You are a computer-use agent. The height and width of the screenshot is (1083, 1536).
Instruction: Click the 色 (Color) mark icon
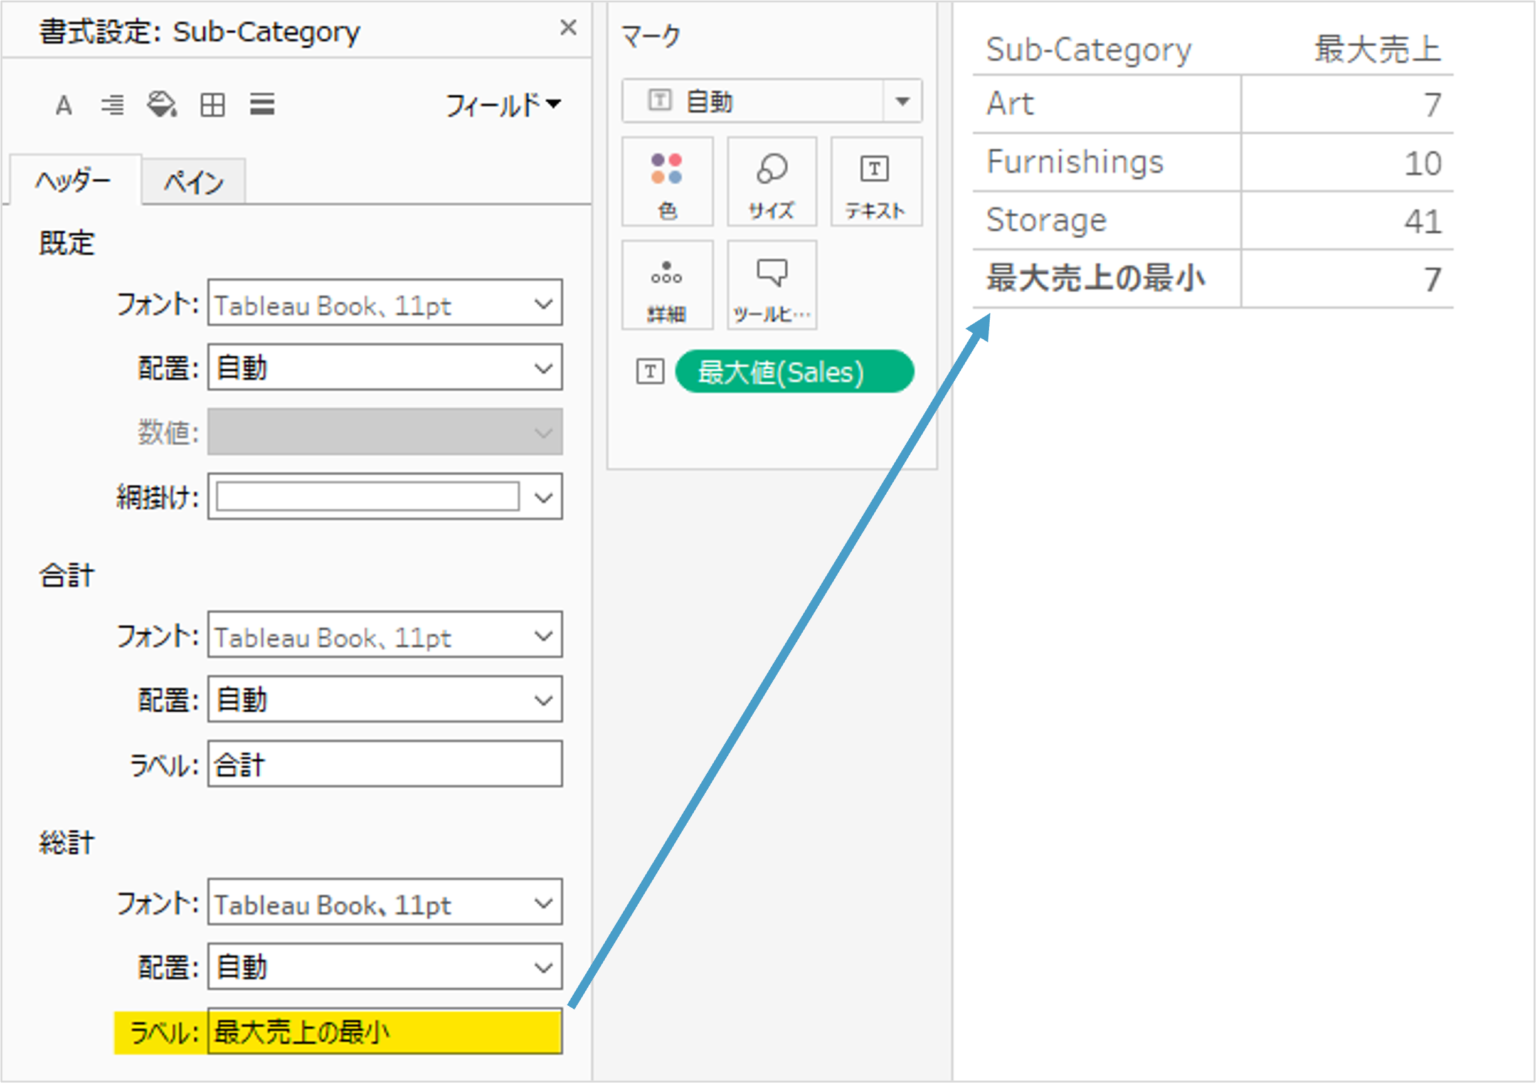pos(667,182)
